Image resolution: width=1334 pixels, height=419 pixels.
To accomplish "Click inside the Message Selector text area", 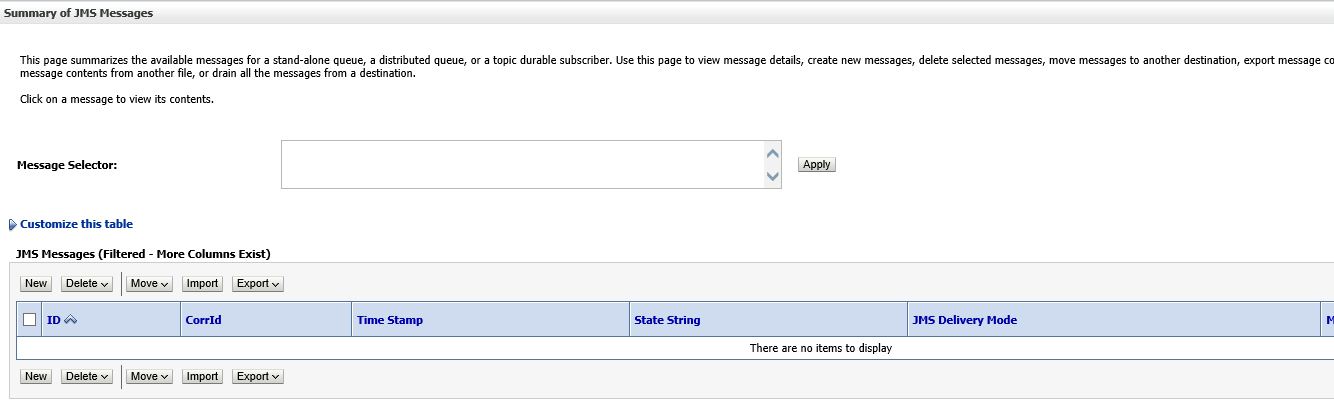I will pyautogui.click(x=522, y=164).
